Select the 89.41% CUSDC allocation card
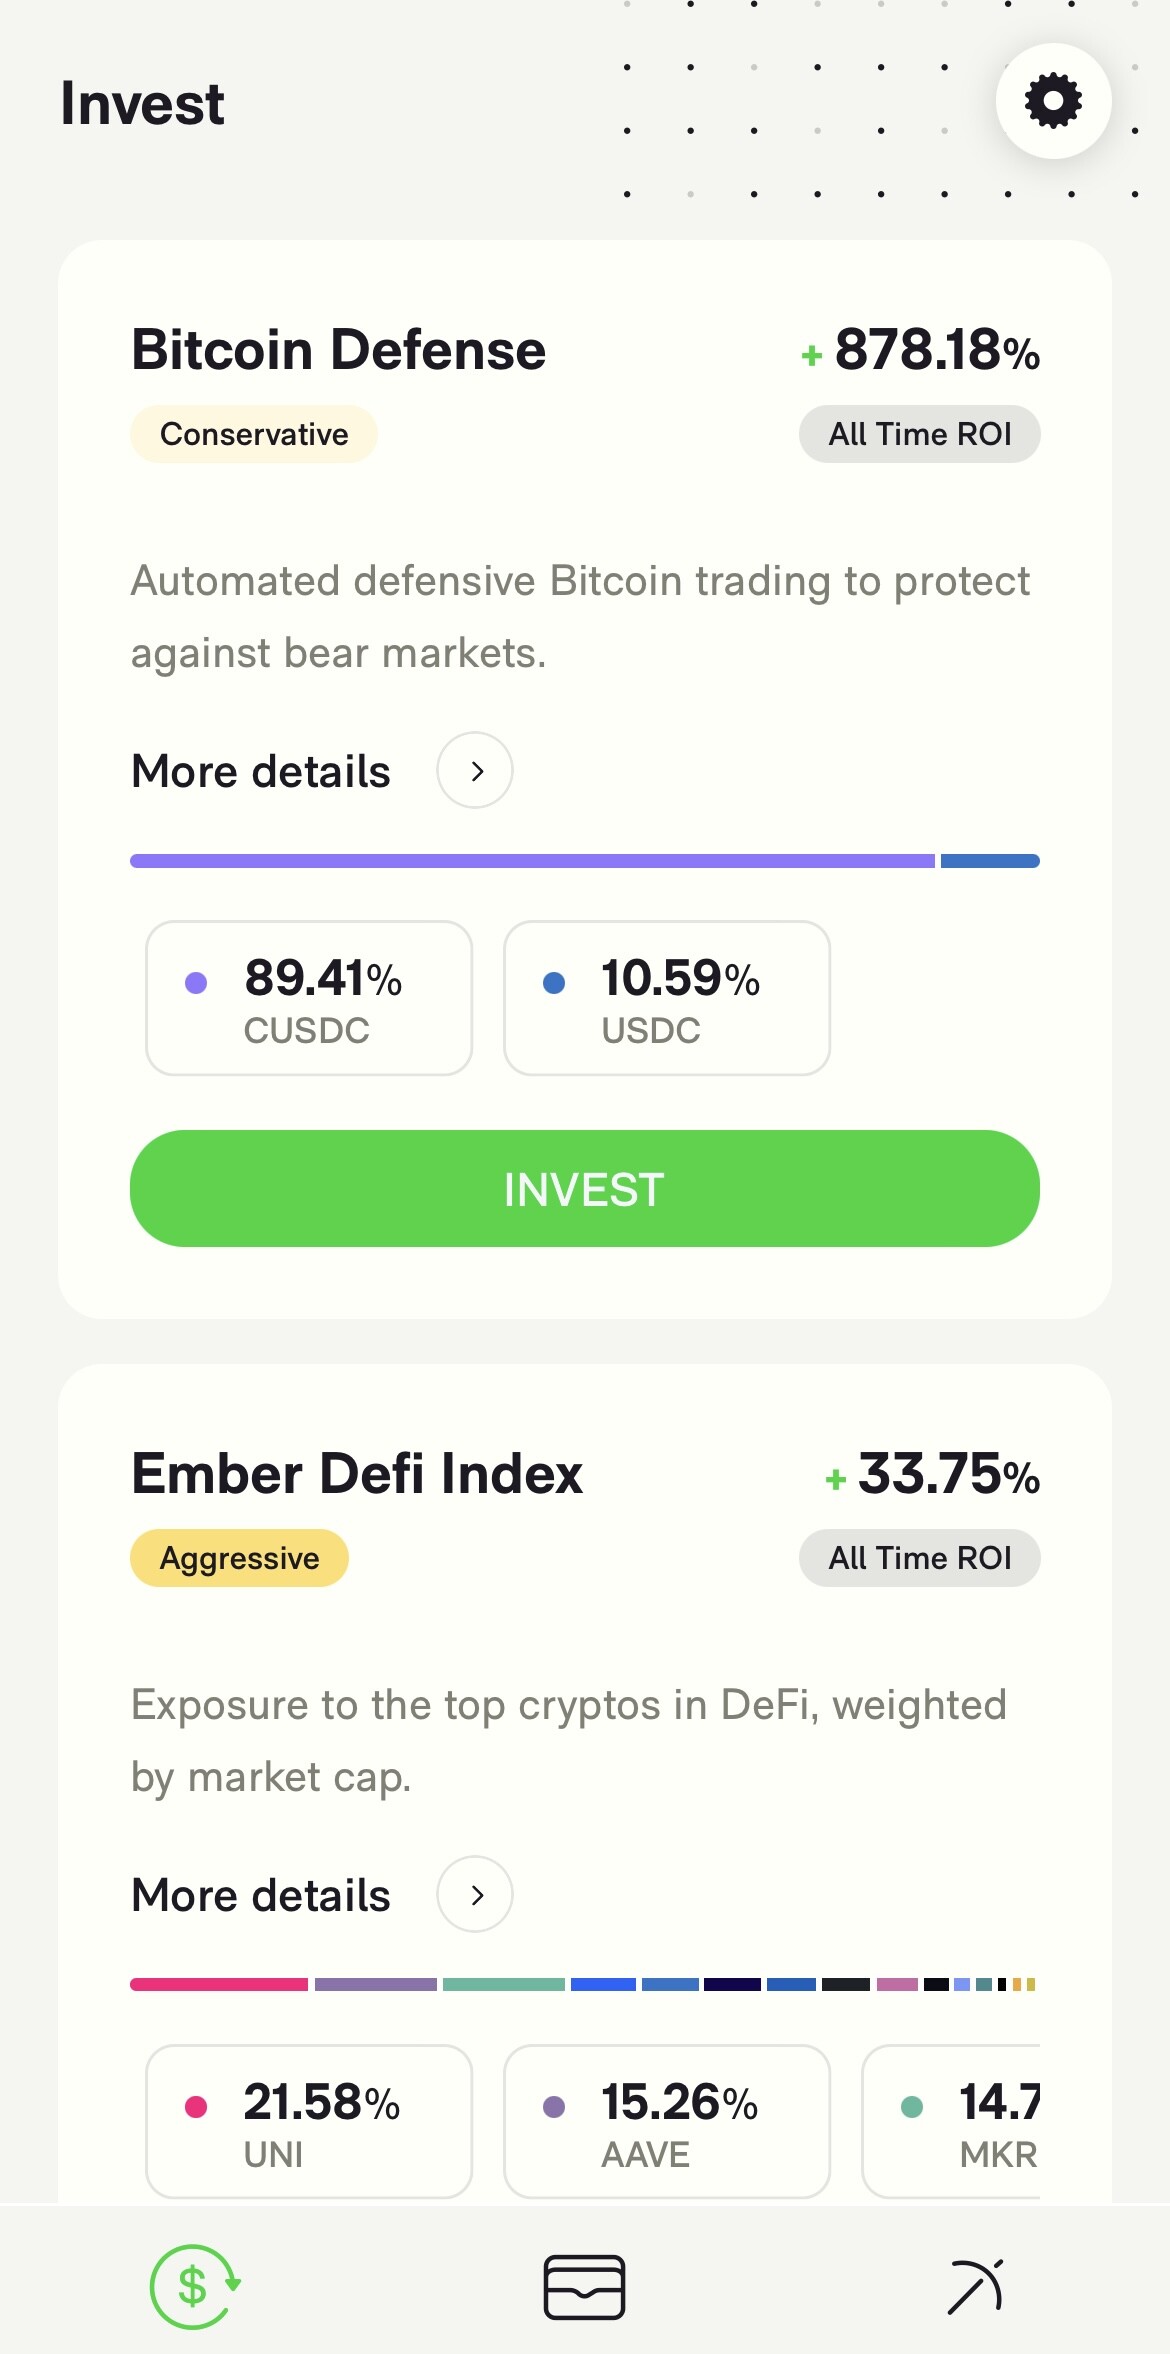Viewport: 1170px width, 2354px height. (309, 998)
